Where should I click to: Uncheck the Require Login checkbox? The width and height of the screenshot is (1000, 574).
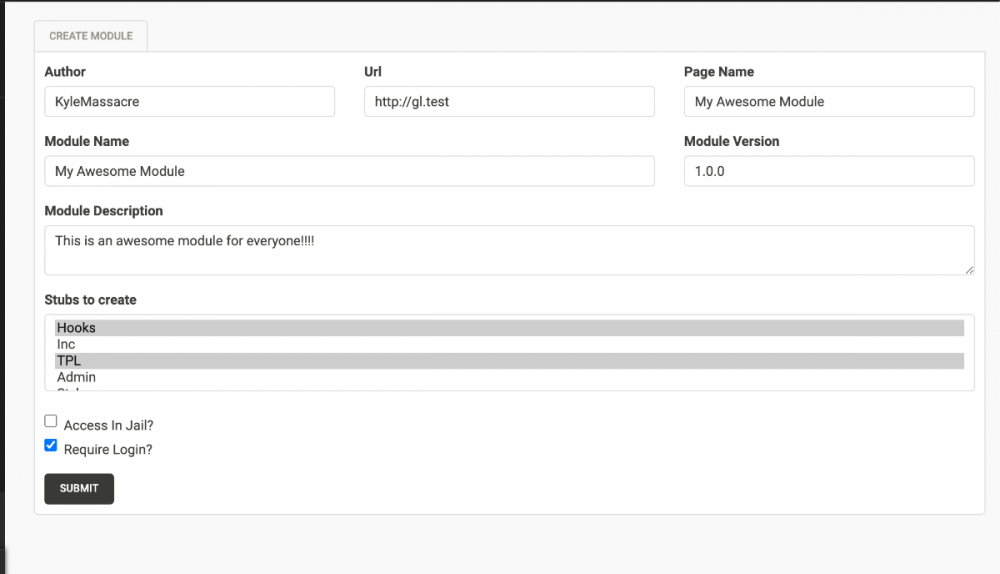click(51, 445)
